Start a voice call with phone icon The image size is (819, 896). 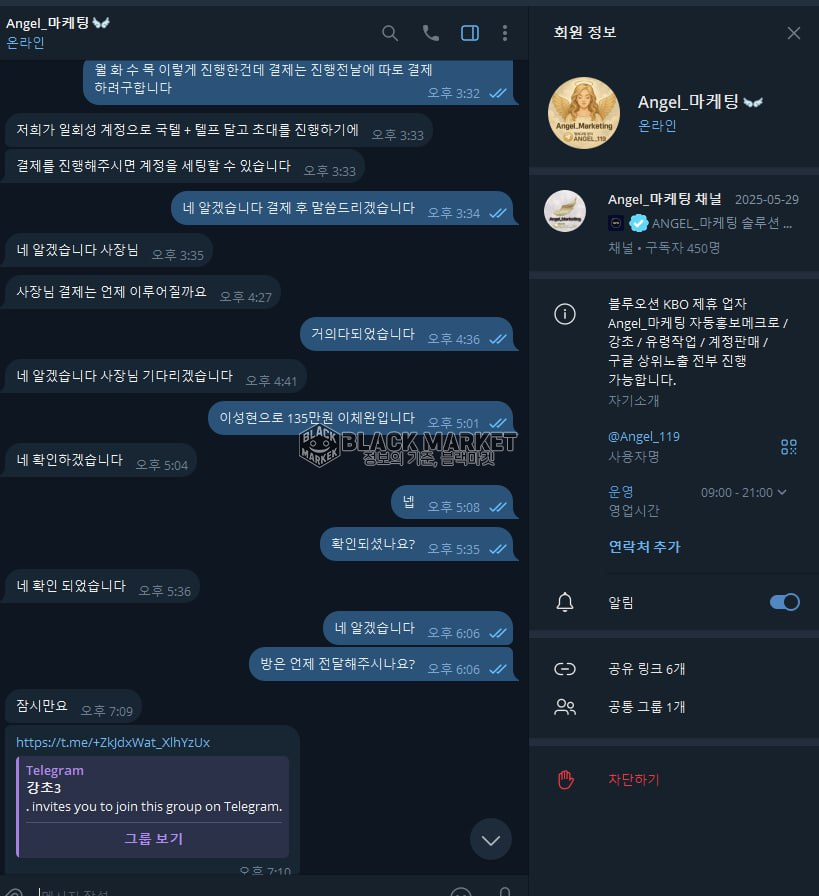click(430, 33)
